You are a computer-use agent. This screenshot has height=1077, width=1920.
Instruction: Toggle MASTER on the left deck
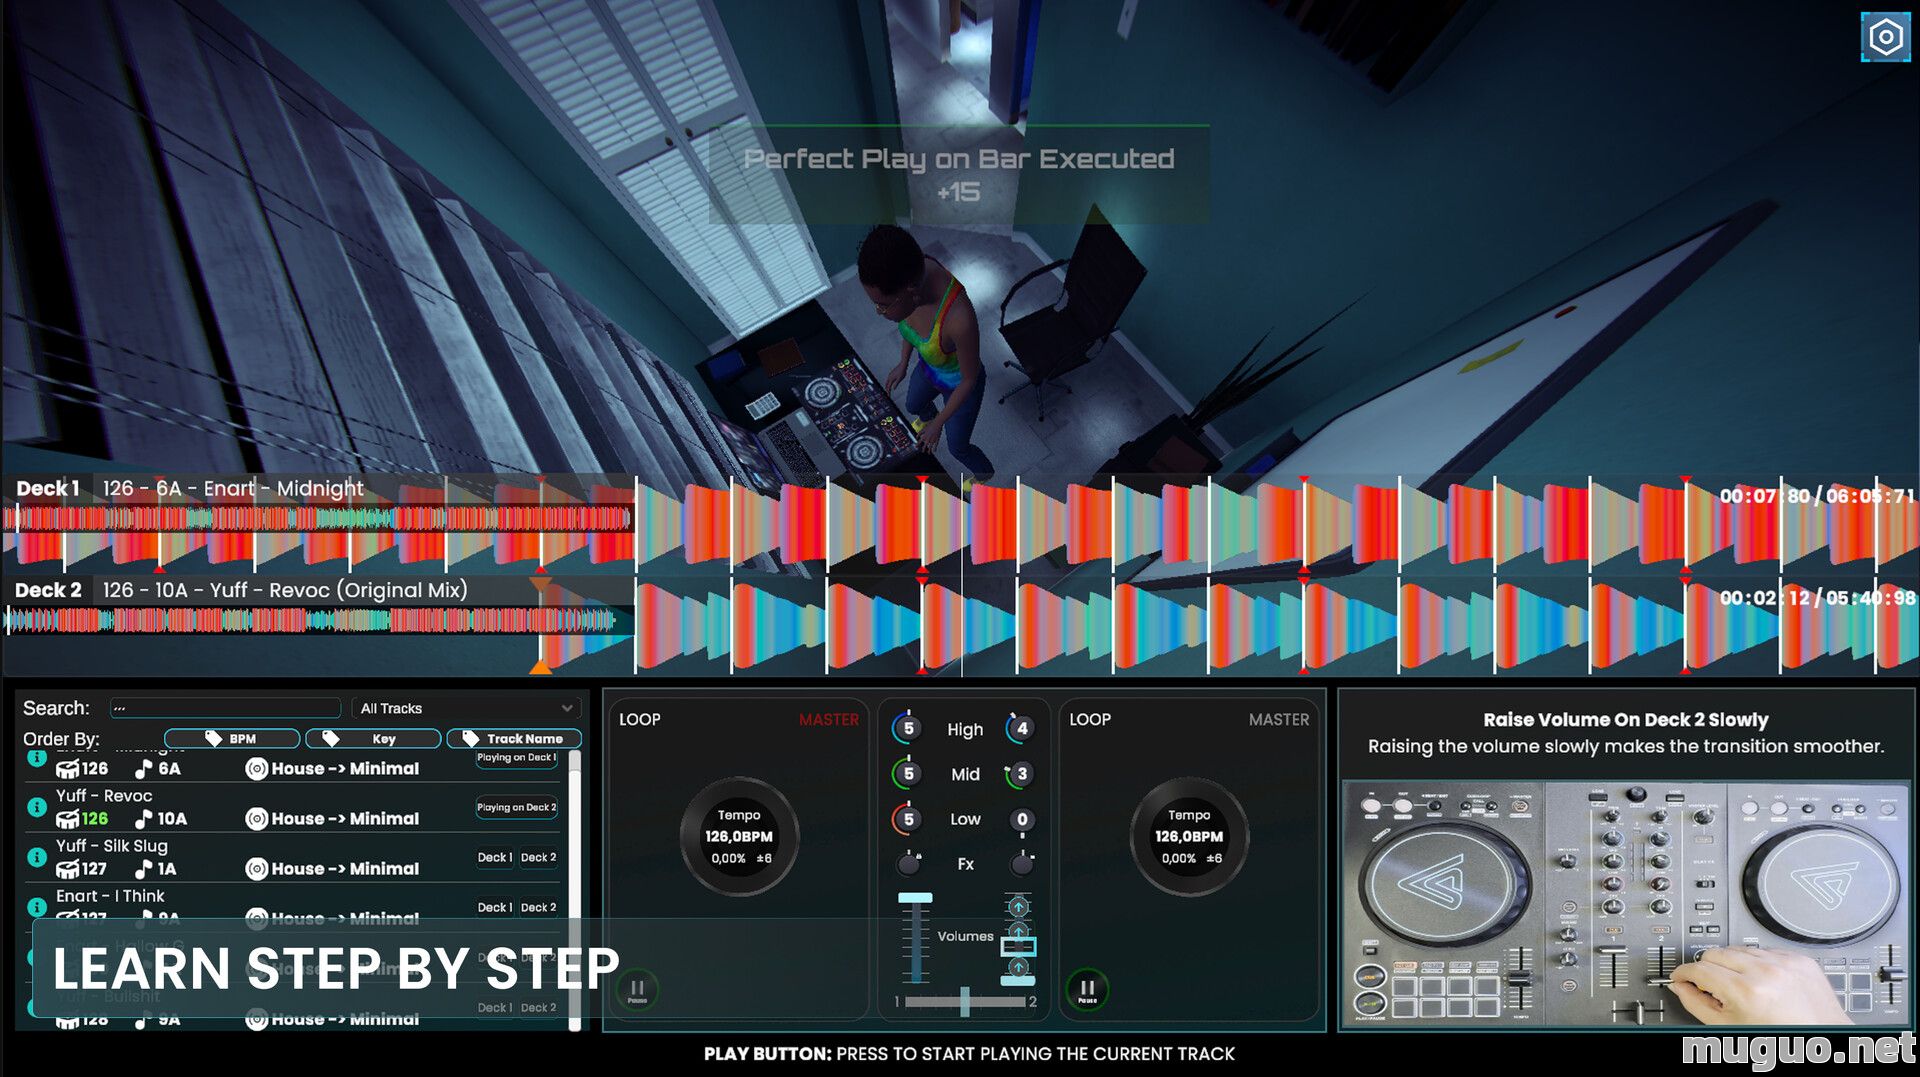(x=828, y=719)
